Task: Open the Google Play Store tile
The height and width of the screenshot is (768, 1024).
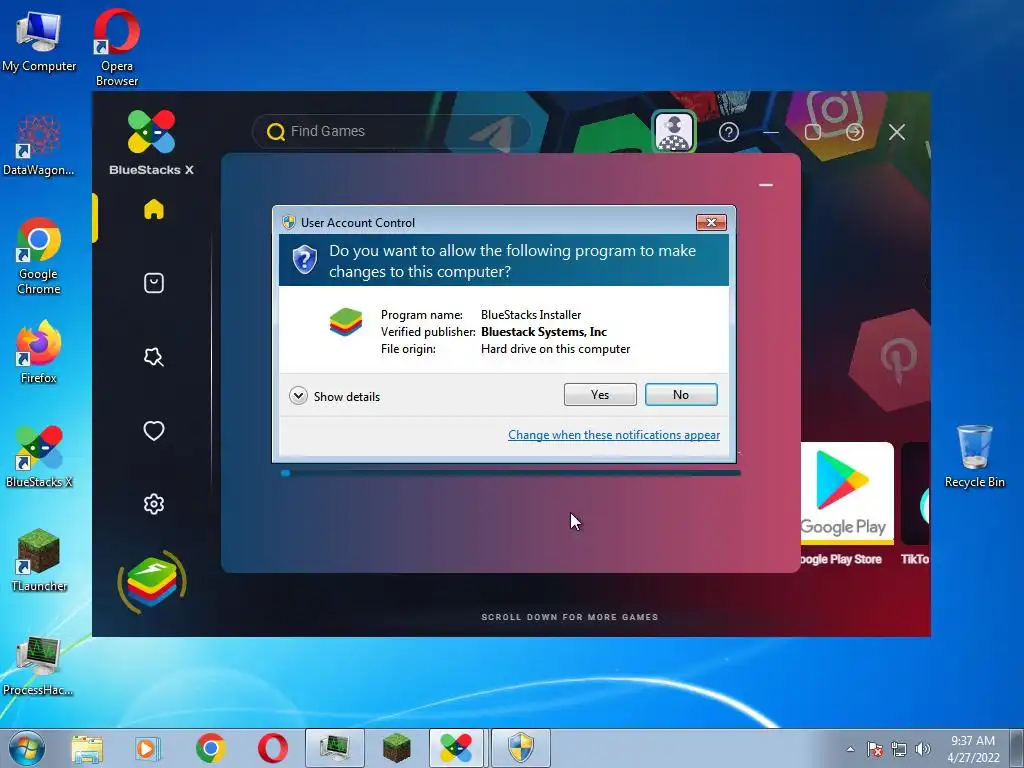Action: [847, 504]
